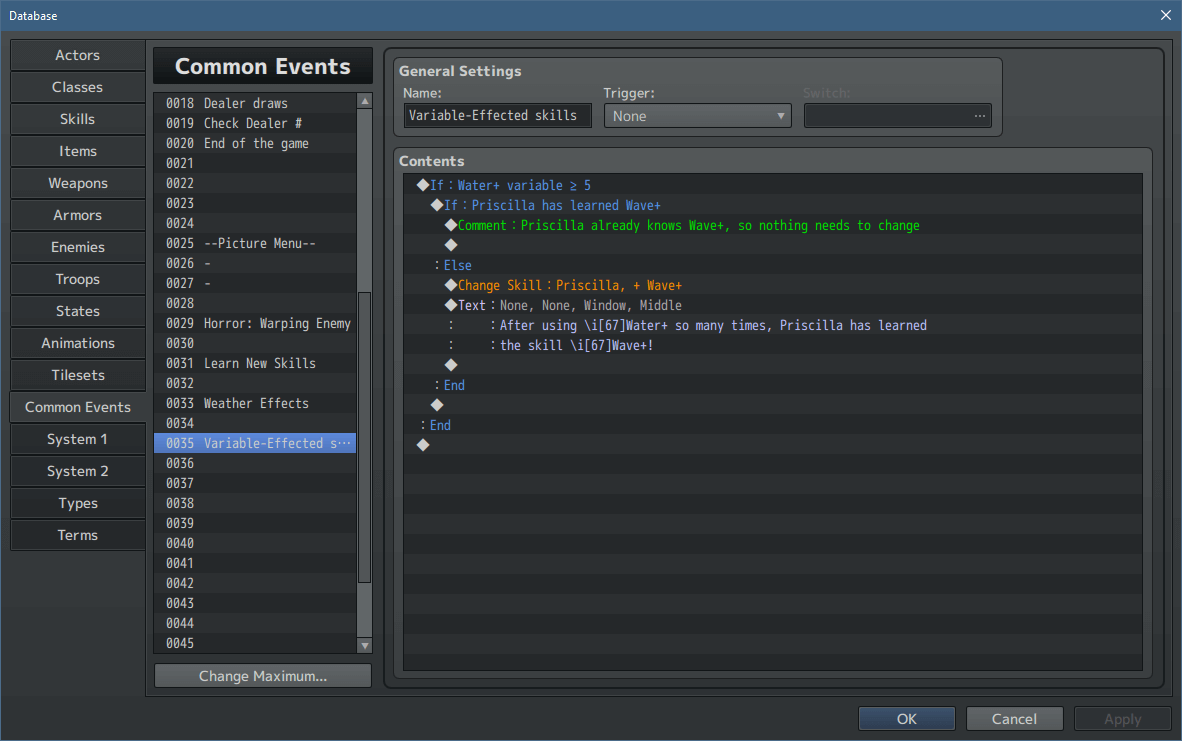Click the Change Maximum button

tap(262, 676)
